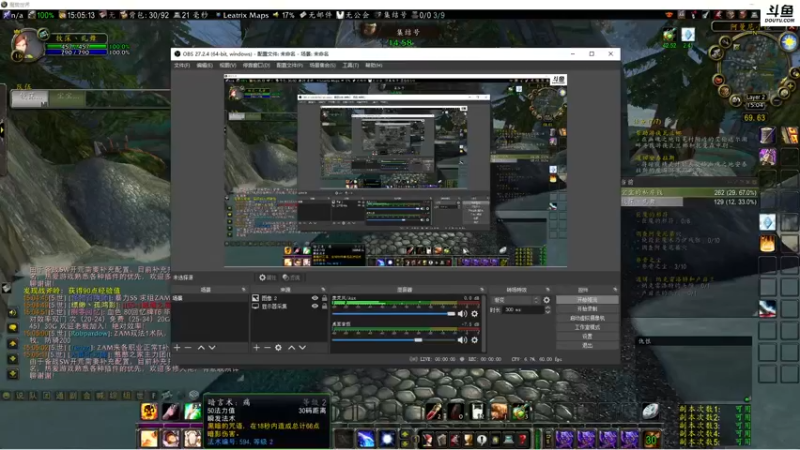Open the 编辑(E) menu in OBS
Viewport: 800px width, 450px height.
click(x=204, y=65)
